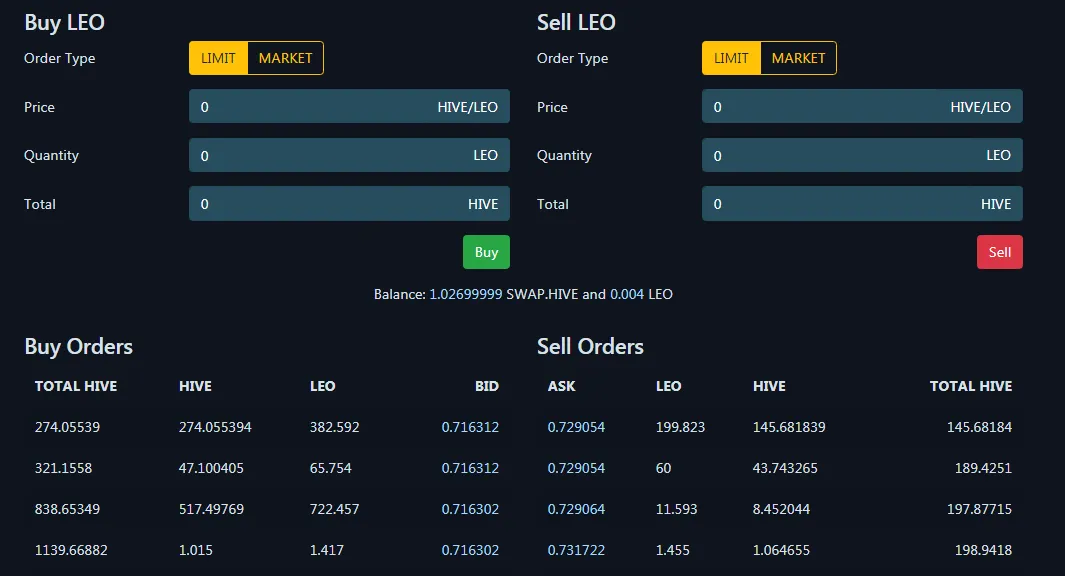Click the 145.681839 HIVE sell order cell
Viewport: 1065px width, 576px height.
coord(789,427)
